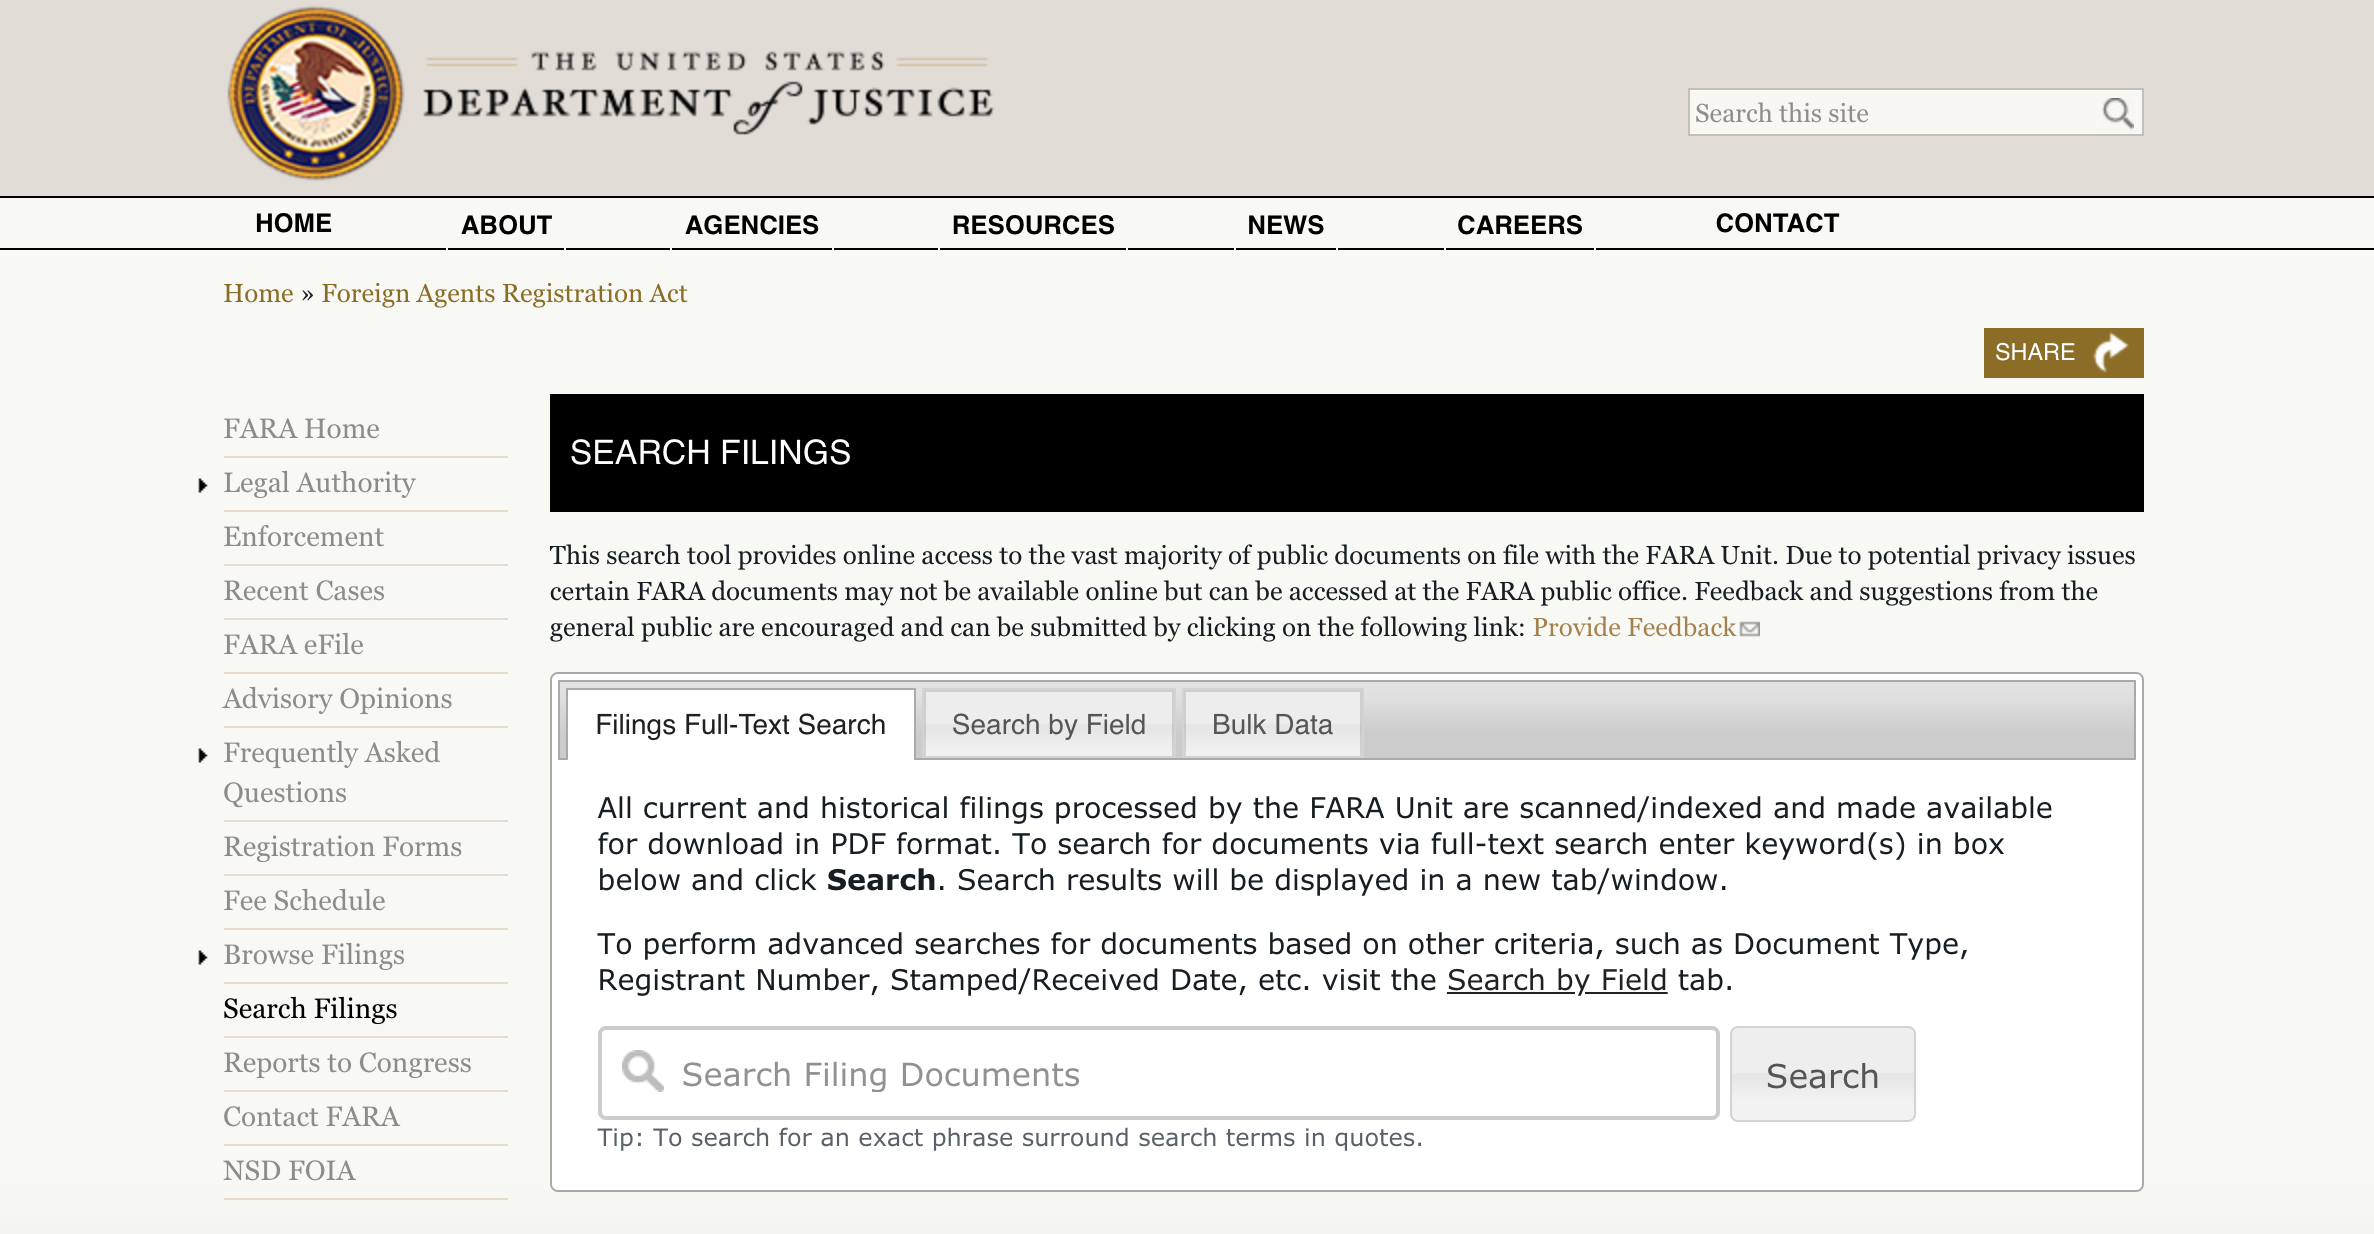
Task: Open the RESOURCES navigation menu item
Action: 1032,225
